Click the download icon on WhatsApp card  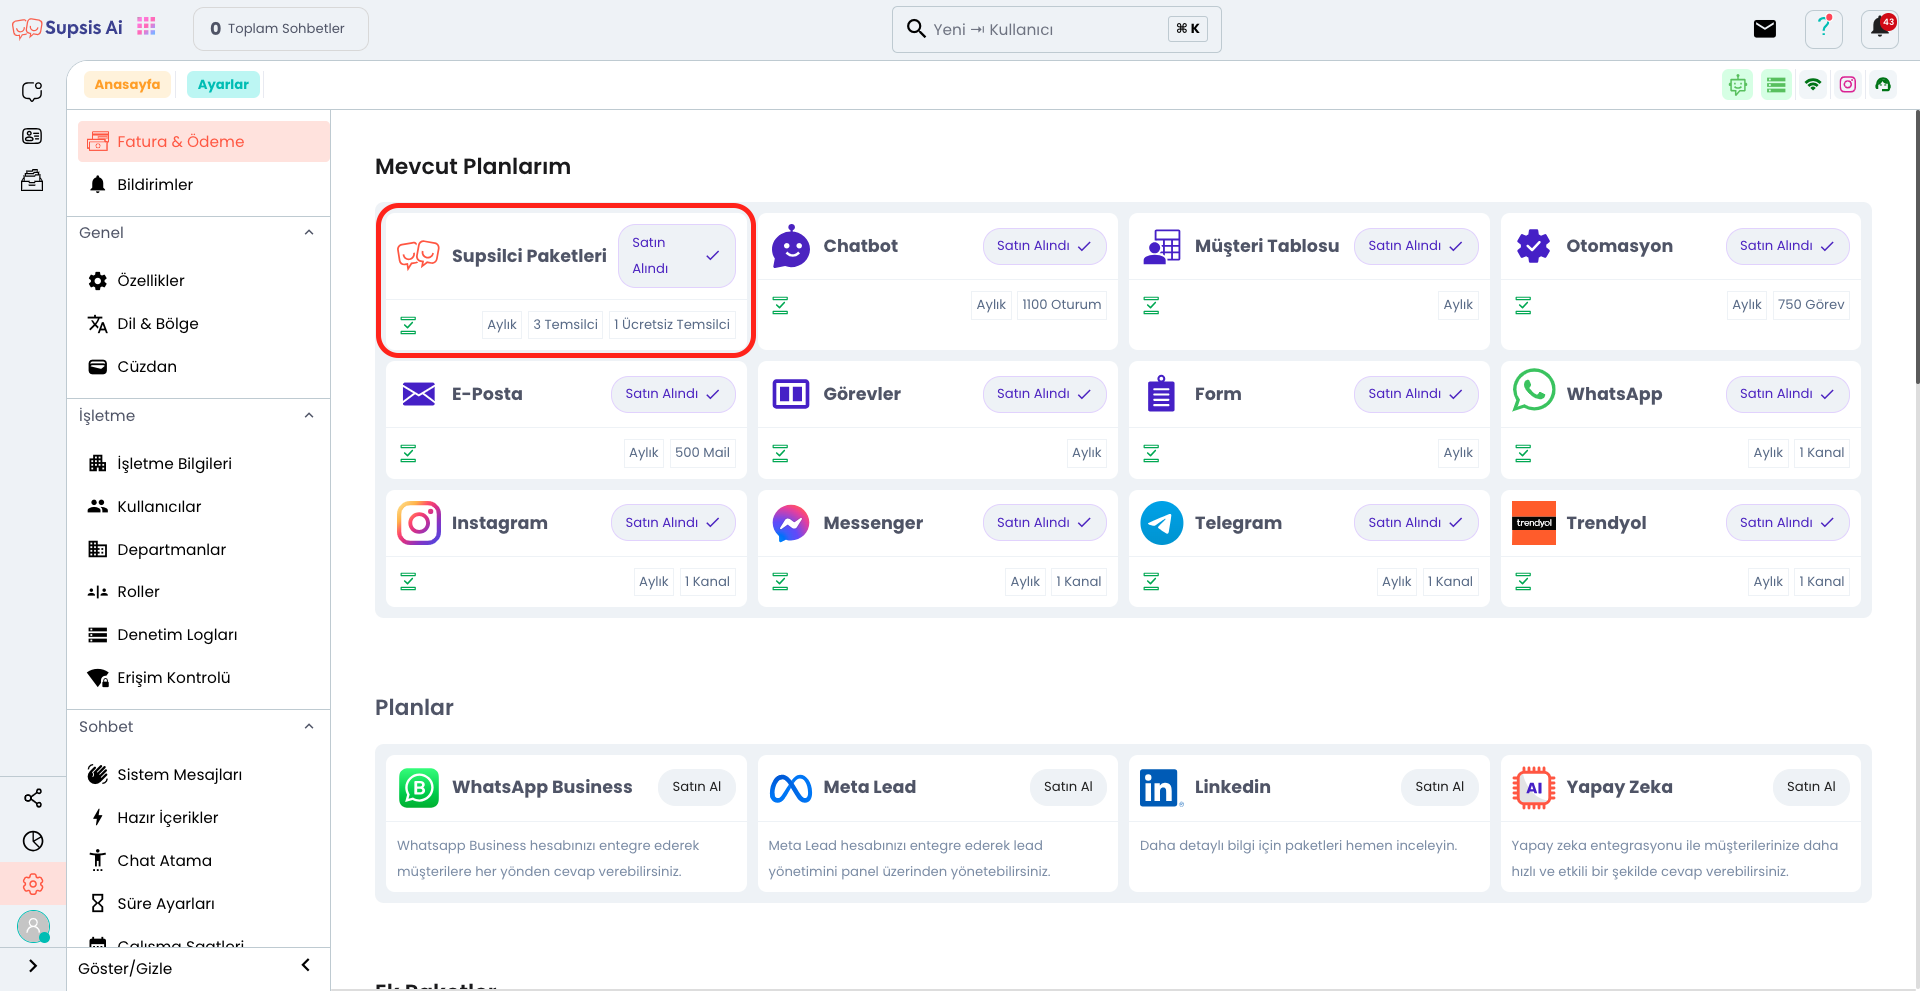(1523, 453)
